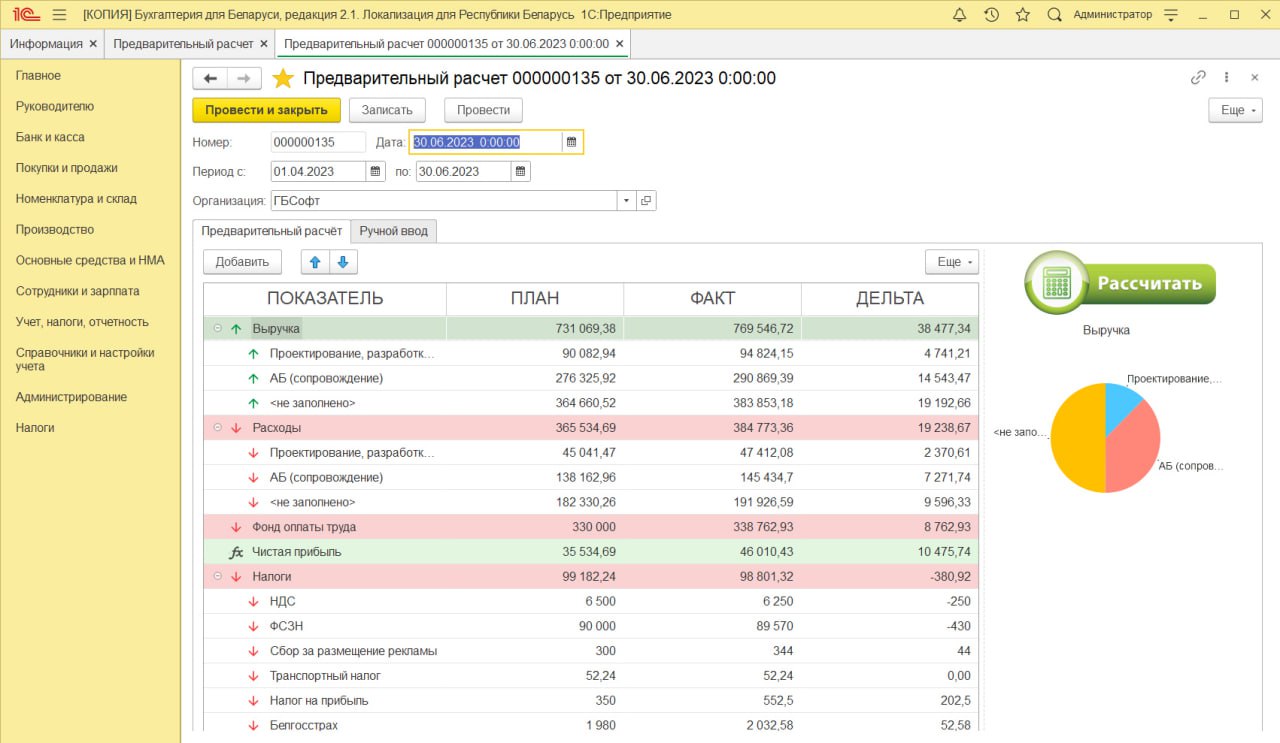1280x743 pixels.
Task: Open the Покупки и продажи section
Action: 66,168
